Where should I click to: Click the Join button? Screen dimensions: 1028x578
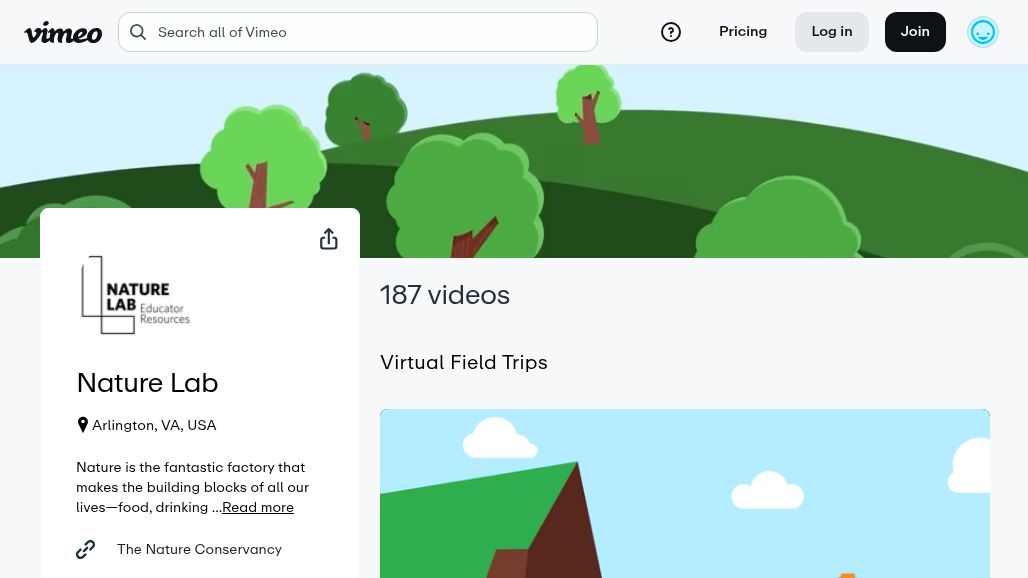click(x=915, y=31)
